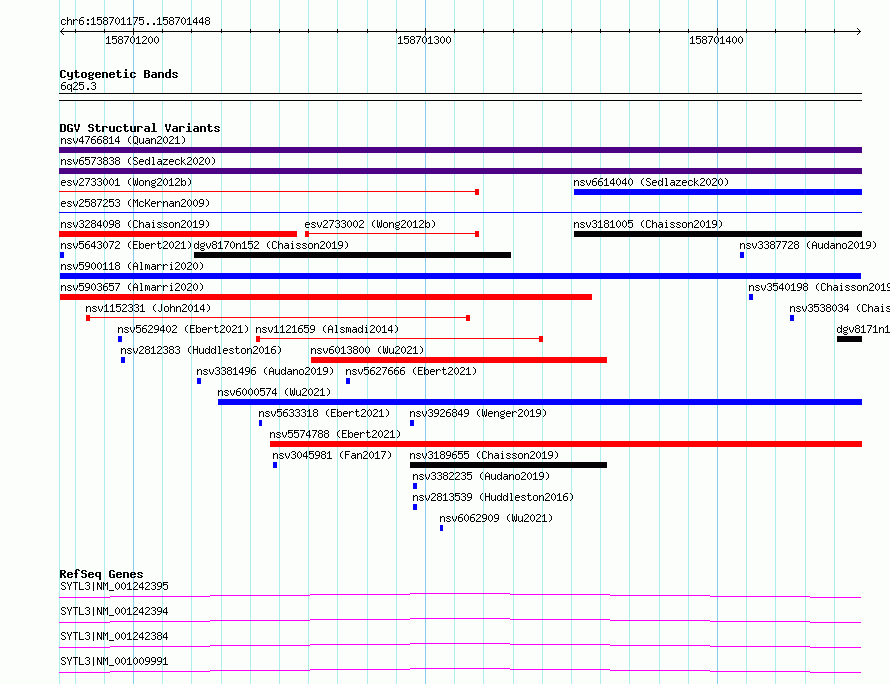Open nsv6062909 (Wu2021) variant
This screenshot has height=684, width=890.
(496, 518)
